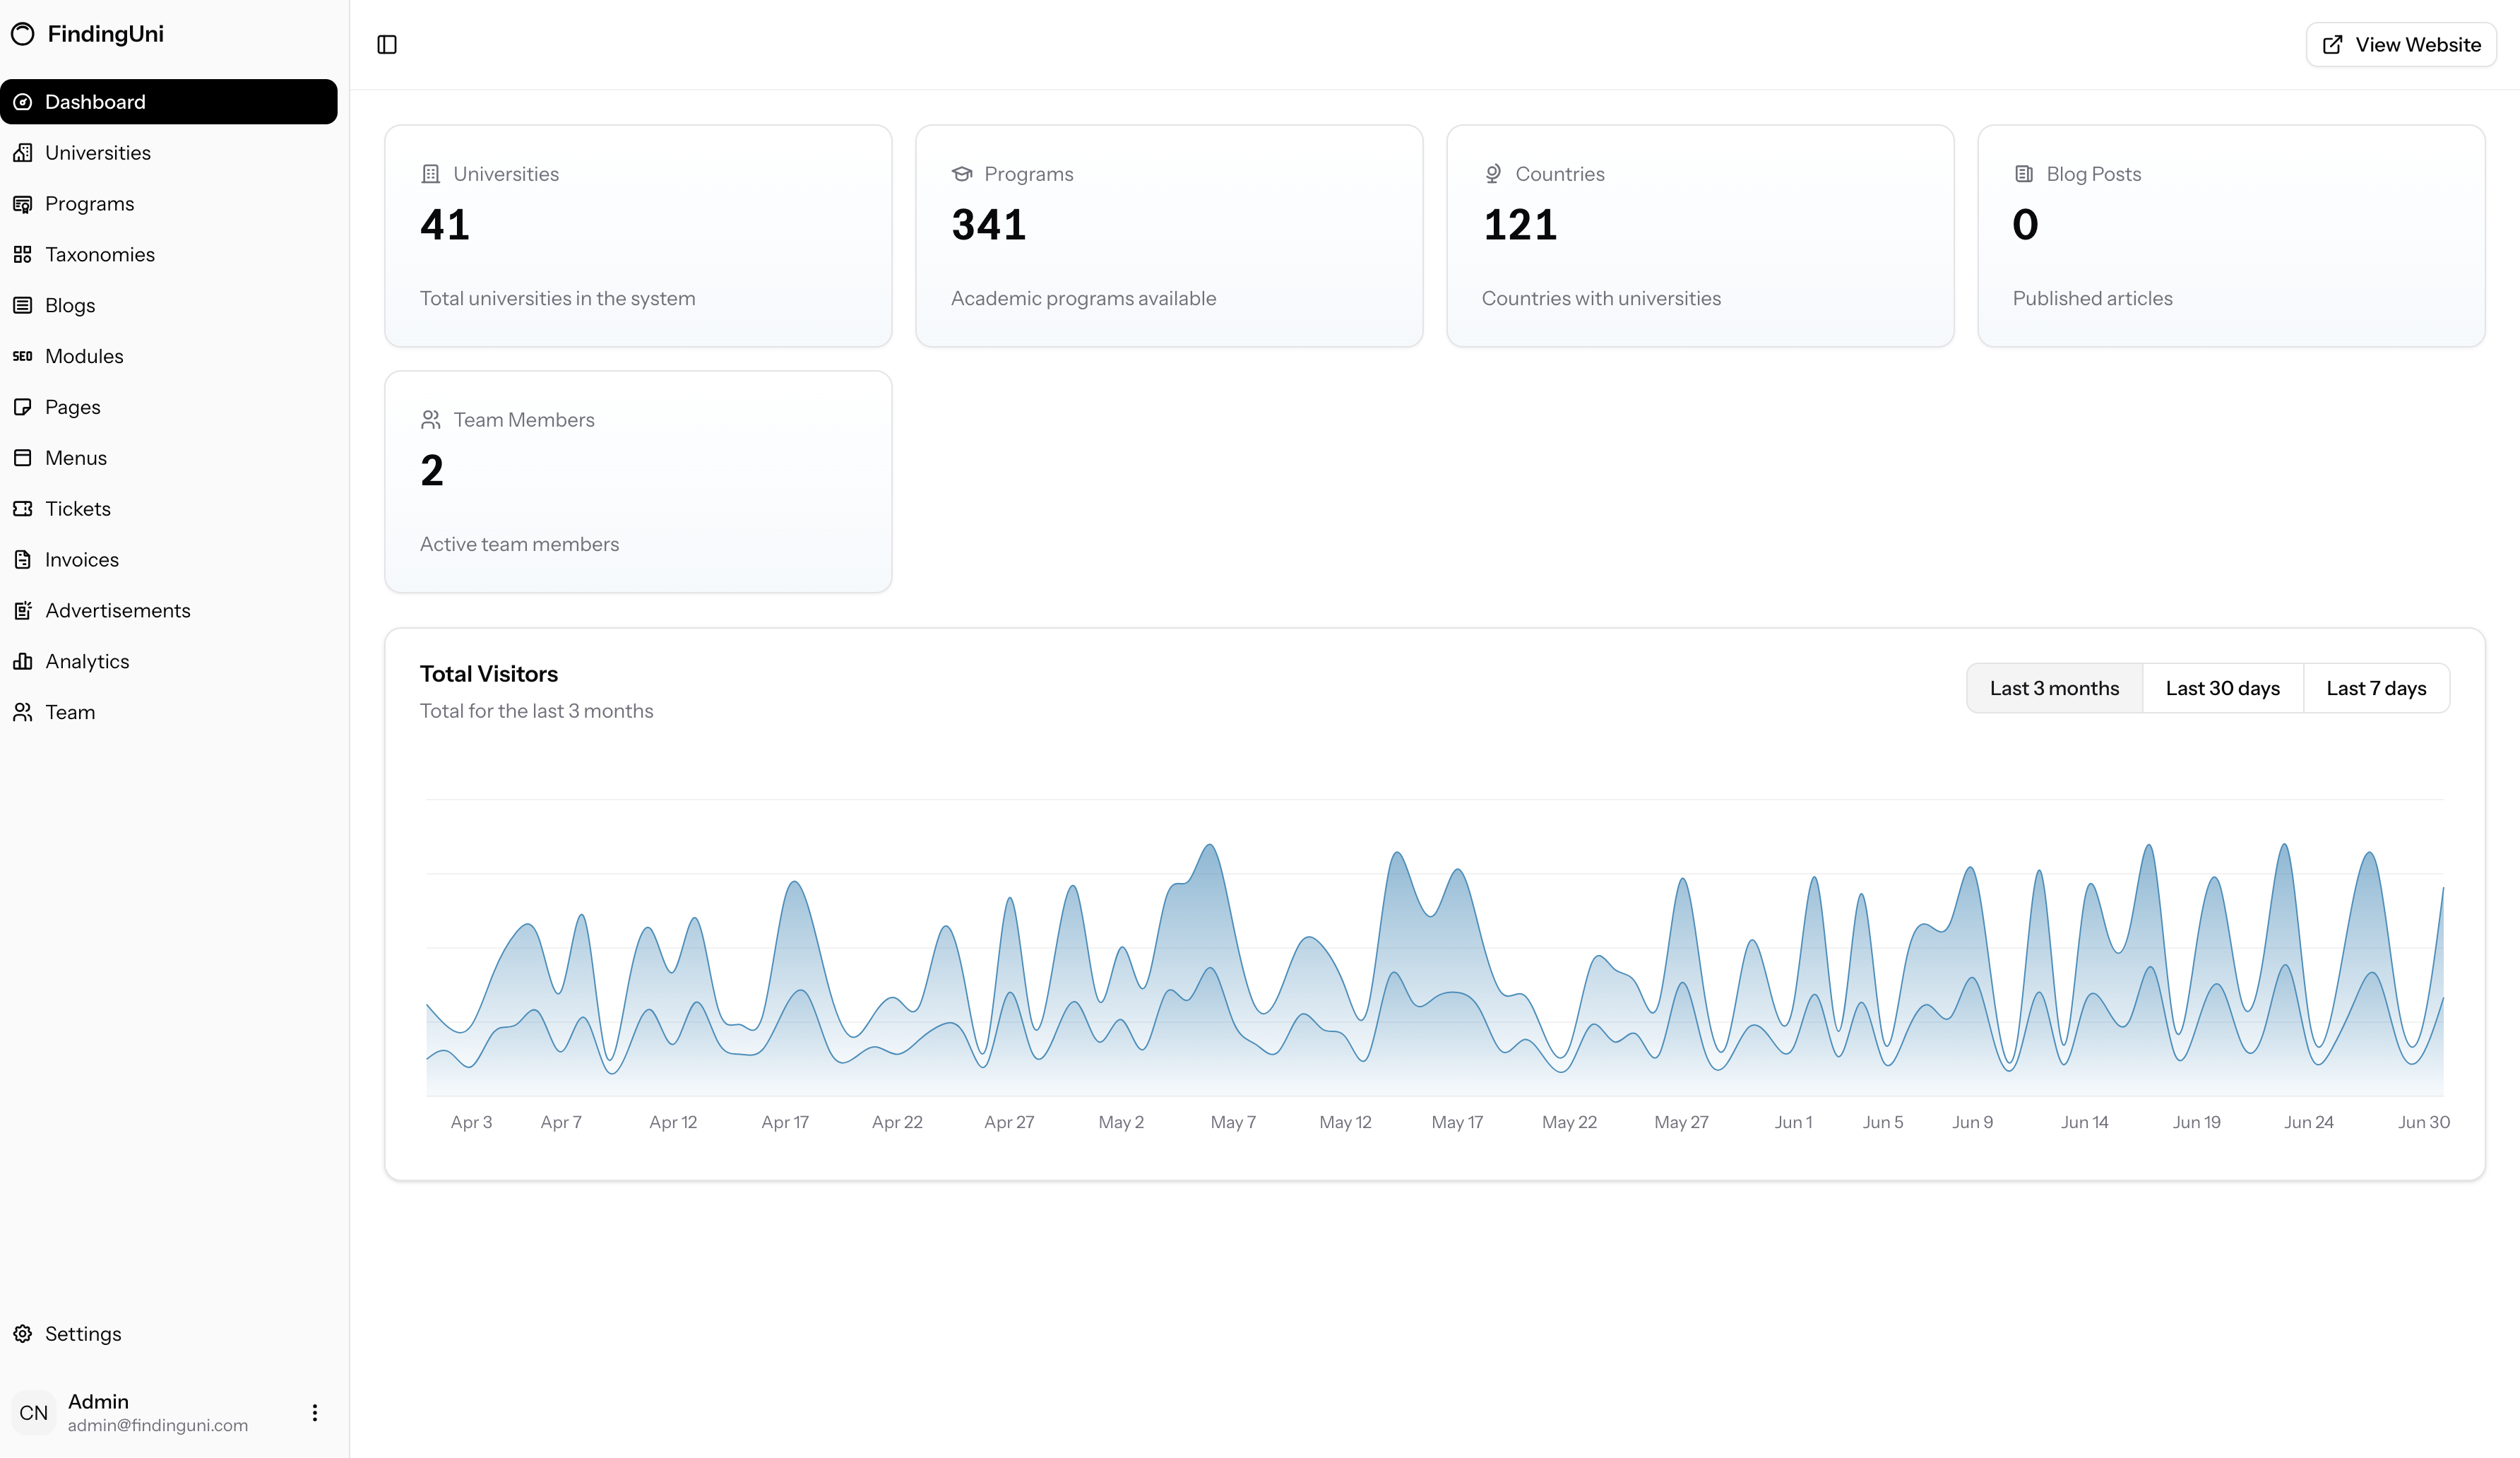Click the Universities stat card
This screenshot has width=2520, height=1458.
point(638,236)
